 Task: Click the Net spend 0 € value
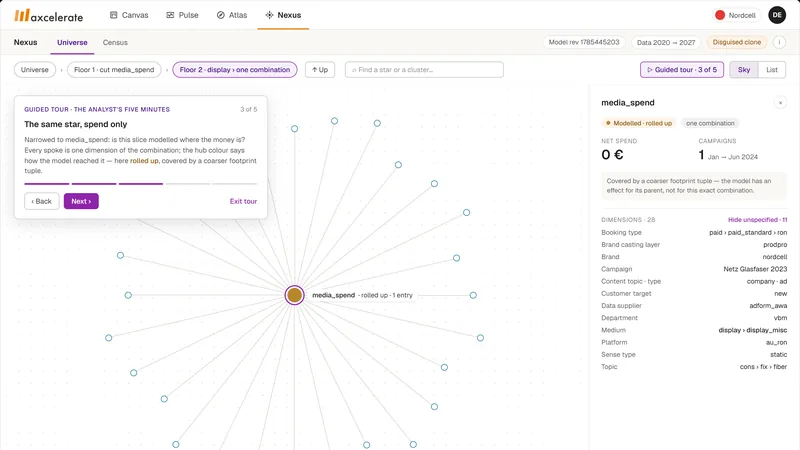click(x=612, y=155)
